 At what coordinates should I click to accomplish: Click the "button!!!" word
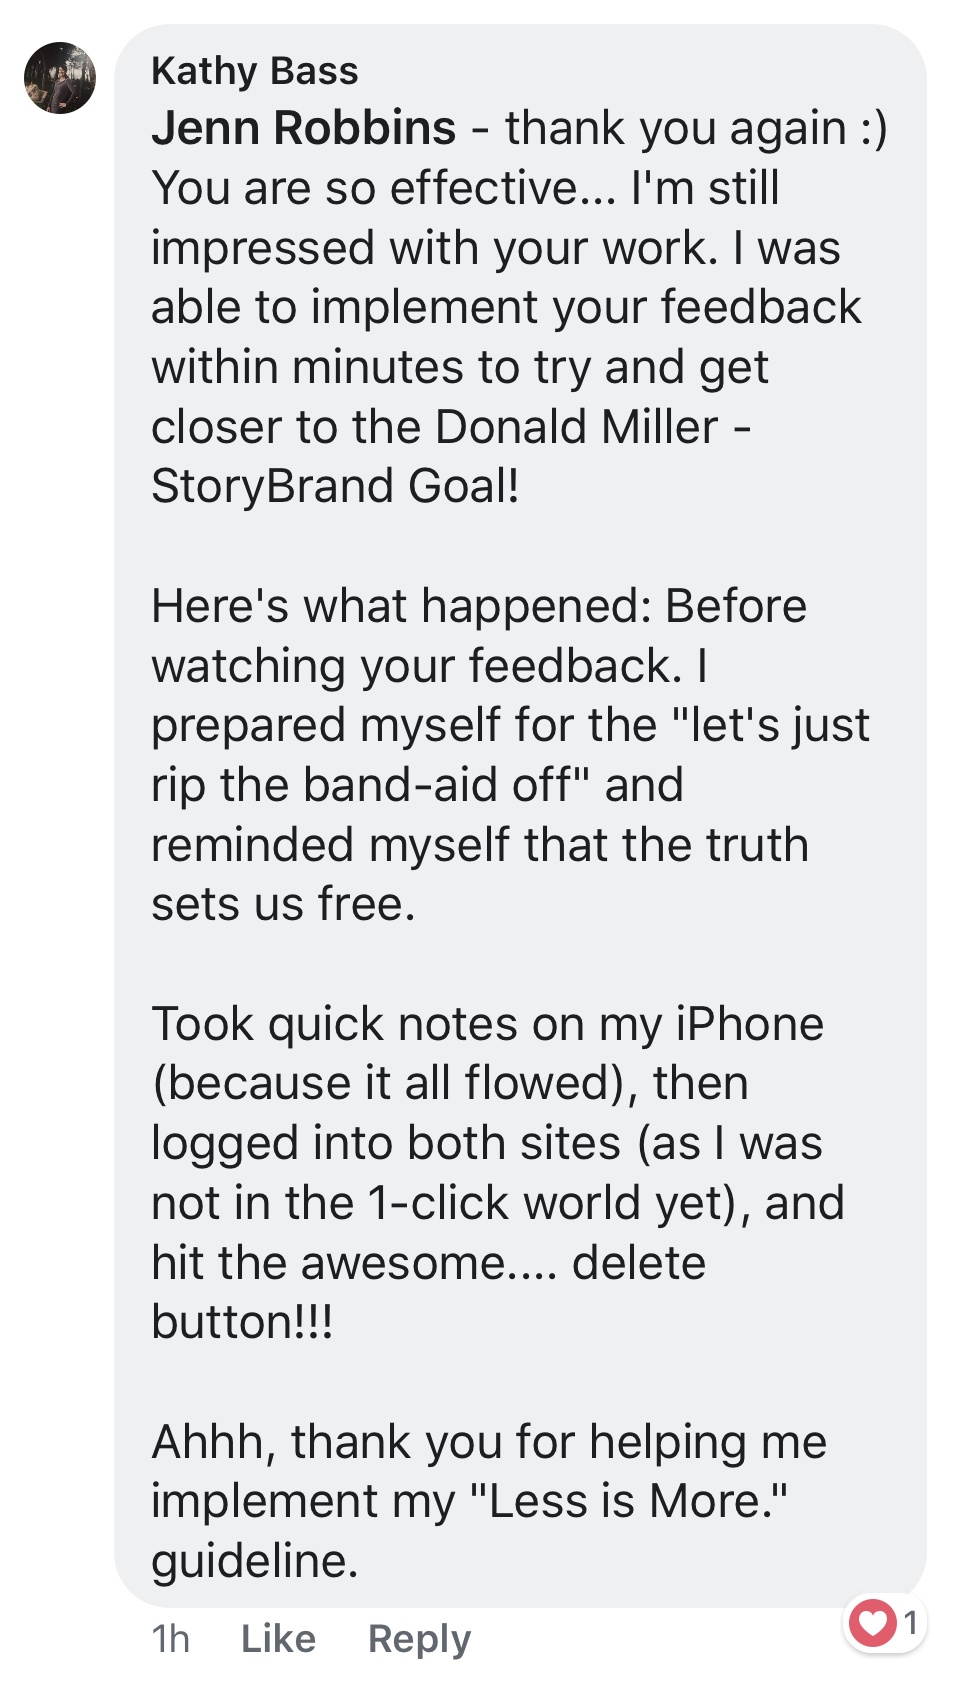242,1322
